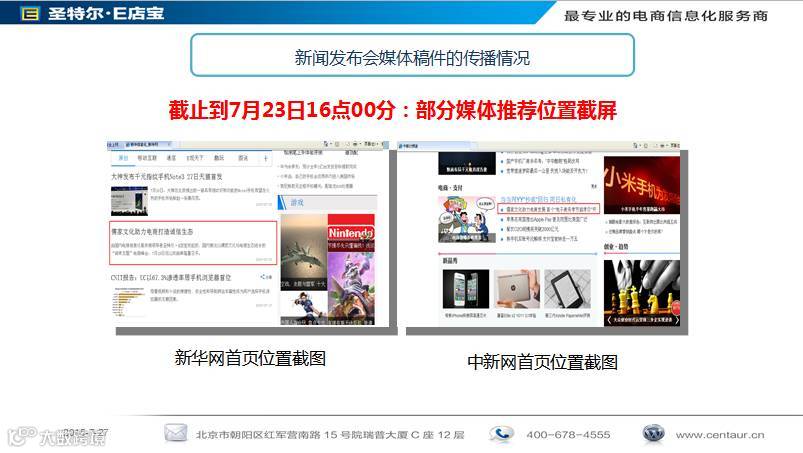Click the cartoon illustration under 电商·支付
The image size is (803, 453).
[x=467, y=219]
